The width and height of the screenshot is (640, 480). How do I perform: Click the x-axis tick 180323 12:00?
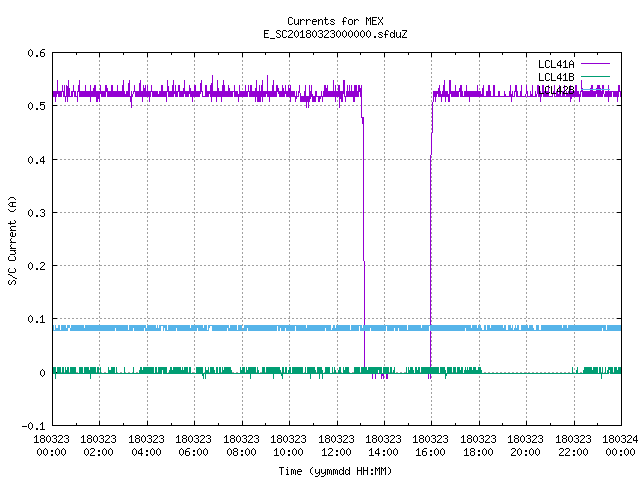(x=336, y=446)
